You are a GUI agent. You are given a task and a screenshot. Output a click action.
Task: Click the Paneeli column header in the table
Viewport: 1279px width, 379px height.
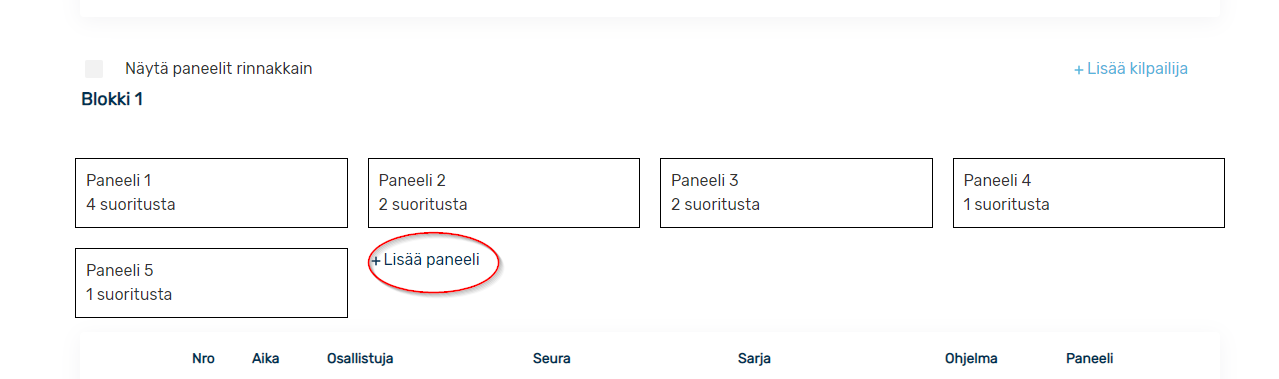point(1090,359)
